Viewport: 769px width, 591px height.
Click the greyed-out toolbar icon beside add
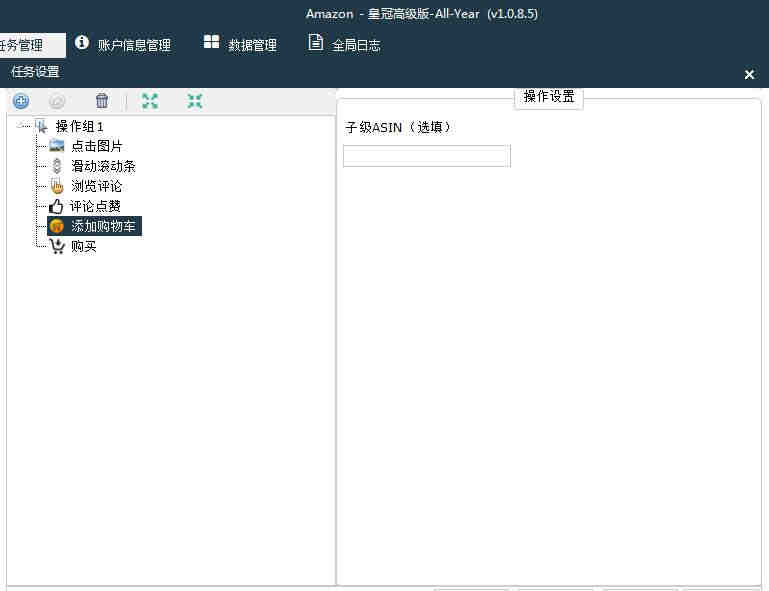coord(57,102)
